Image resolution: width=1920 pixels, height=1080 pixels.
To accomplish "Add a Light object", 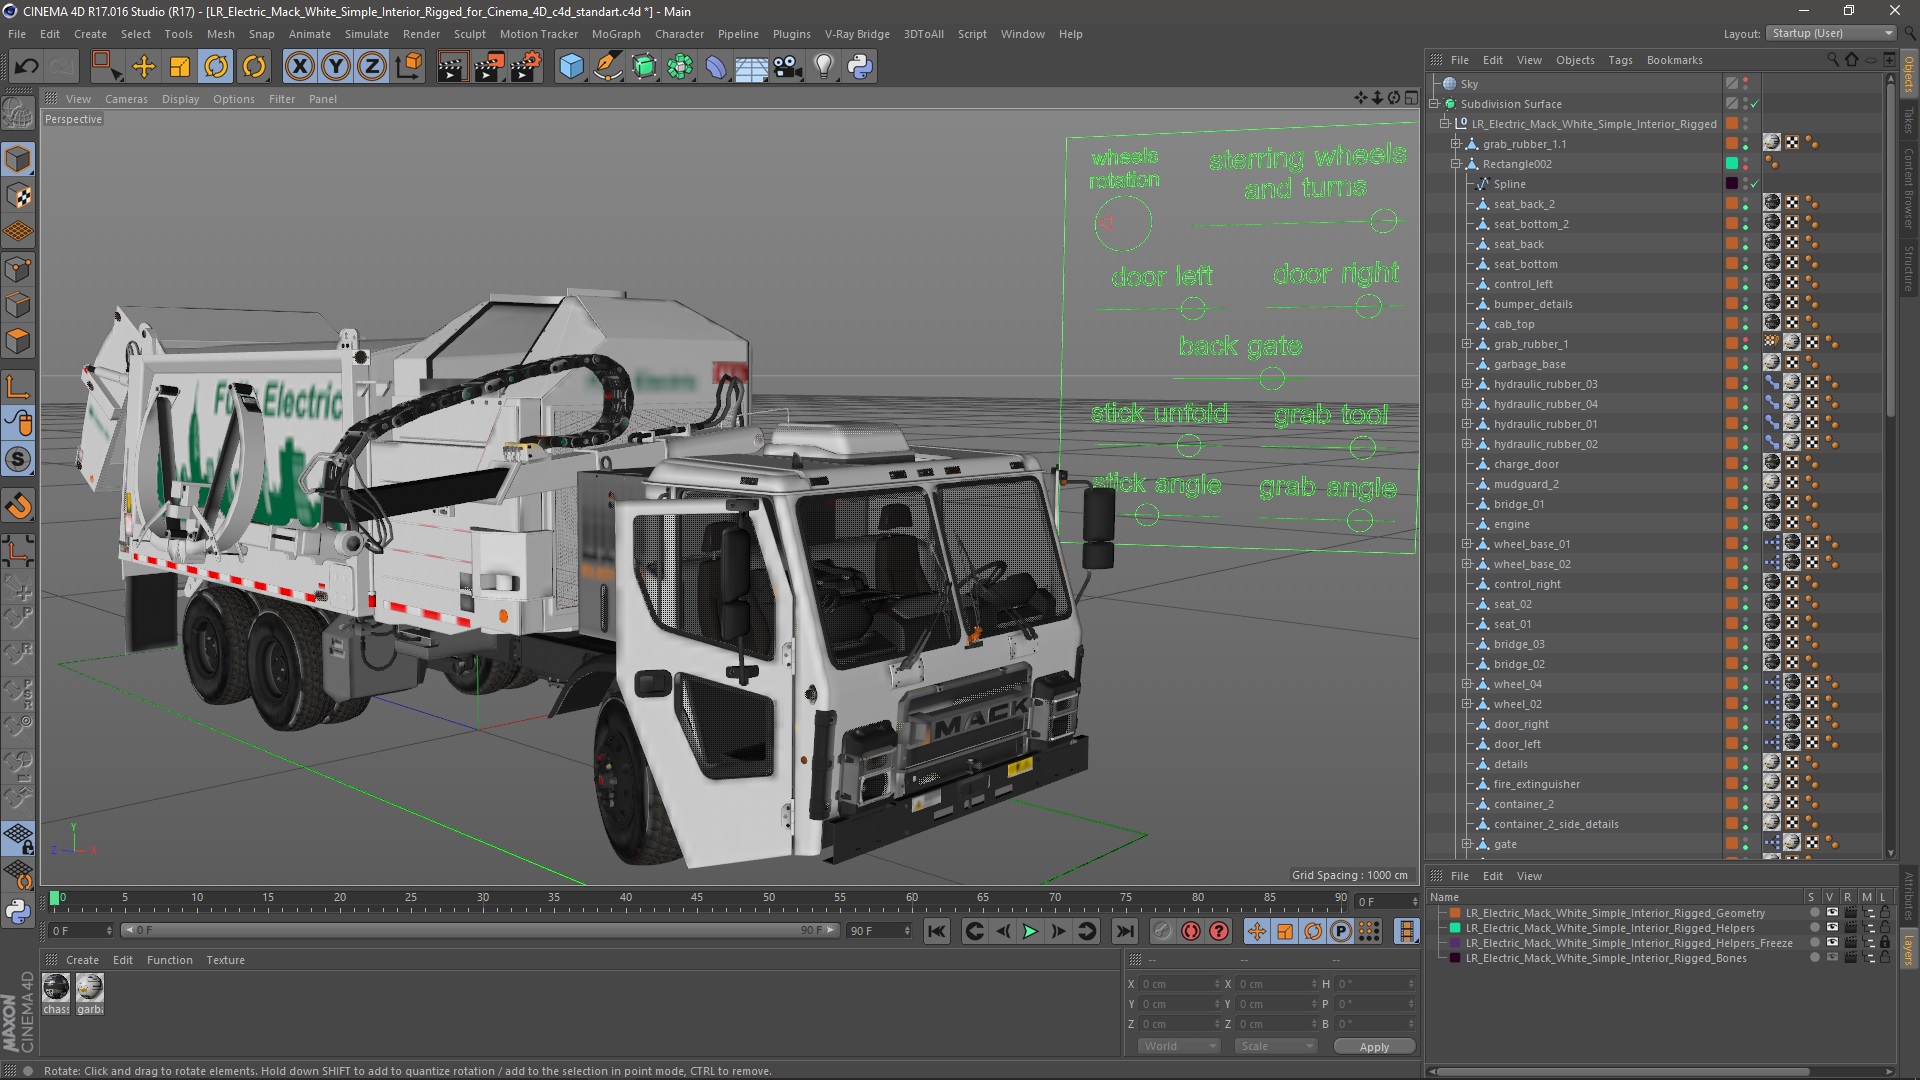I will tap(823, 67).
